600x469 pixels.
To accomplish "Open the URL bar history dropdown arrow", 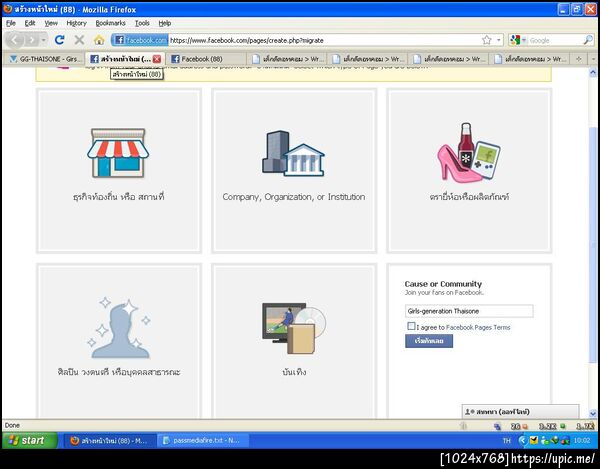I will (x=499, y=40).
